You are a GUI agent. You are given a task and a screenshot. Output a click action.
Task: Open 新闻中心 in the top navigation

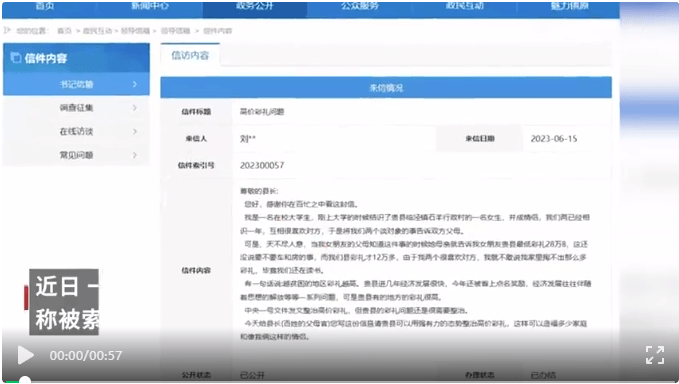tap(150, 6)
